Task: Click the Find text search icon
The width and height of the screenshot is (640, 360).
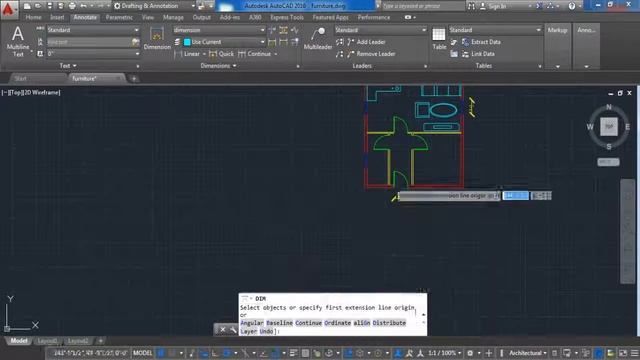Action: coord(471,6)
